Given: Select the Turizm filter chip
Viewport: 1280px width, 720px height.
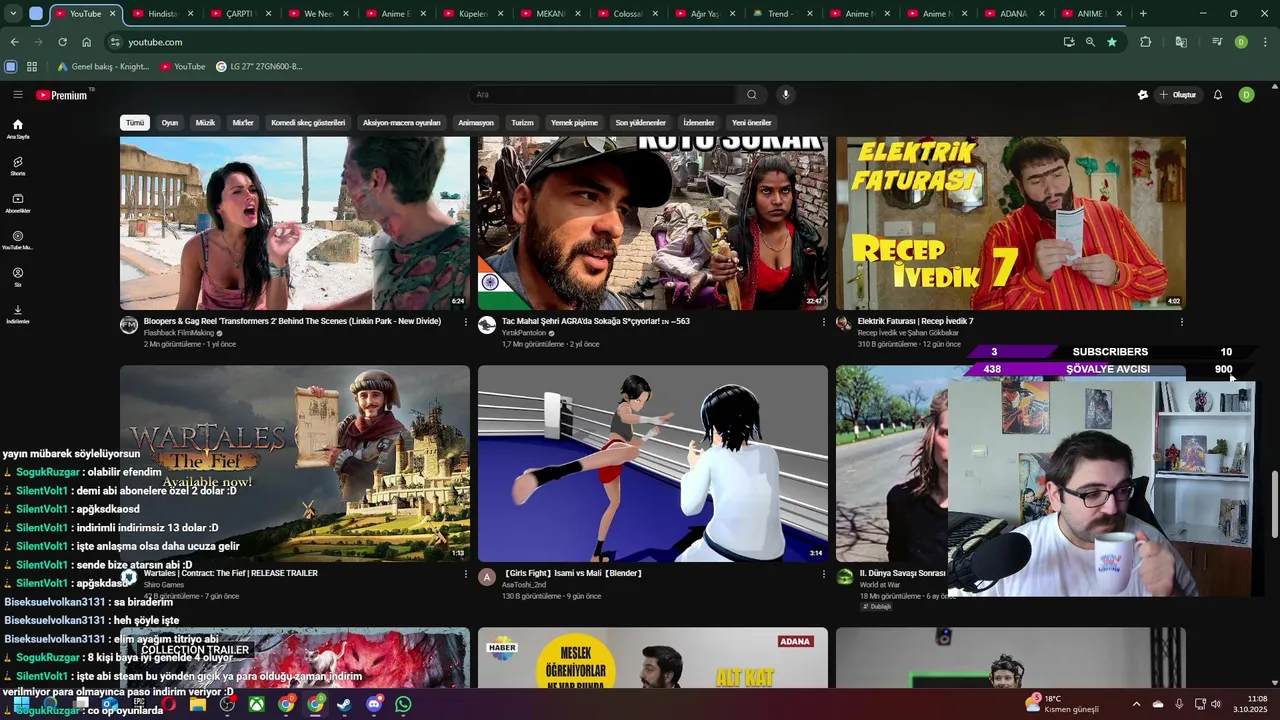Looking at the screenshot, I should [522, 123].
